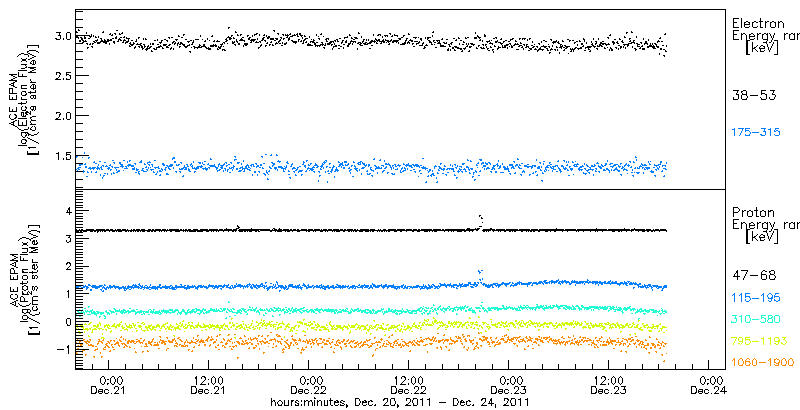This screenshot has height=410, width=800.
Task: Click the 0:00 Dec.21 time axis label
Action: pyautogui.click(x=109, y=386)
